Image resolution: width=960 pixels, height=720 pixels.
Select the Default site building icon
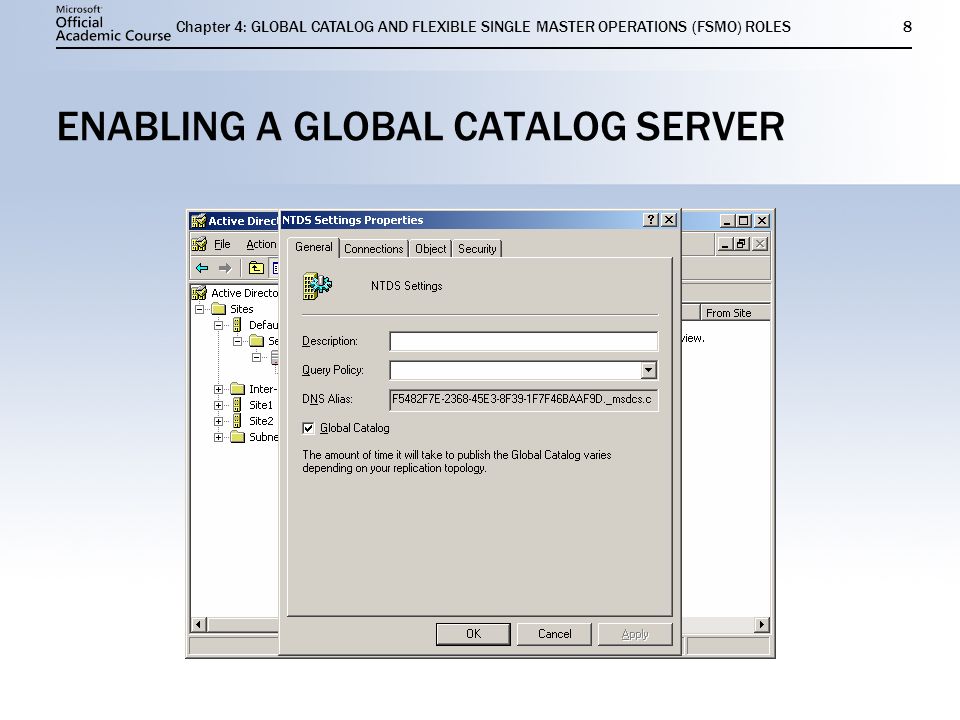[x=237, y=325]
